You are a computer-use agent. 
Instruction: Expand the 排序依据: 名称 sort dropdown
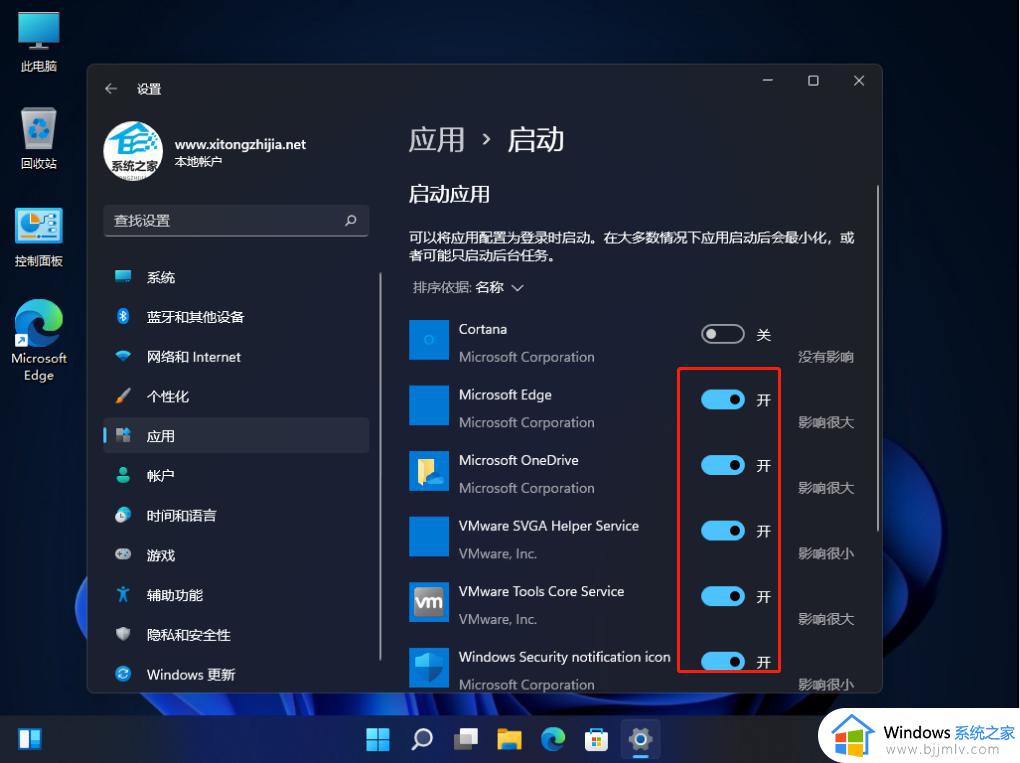468,288
